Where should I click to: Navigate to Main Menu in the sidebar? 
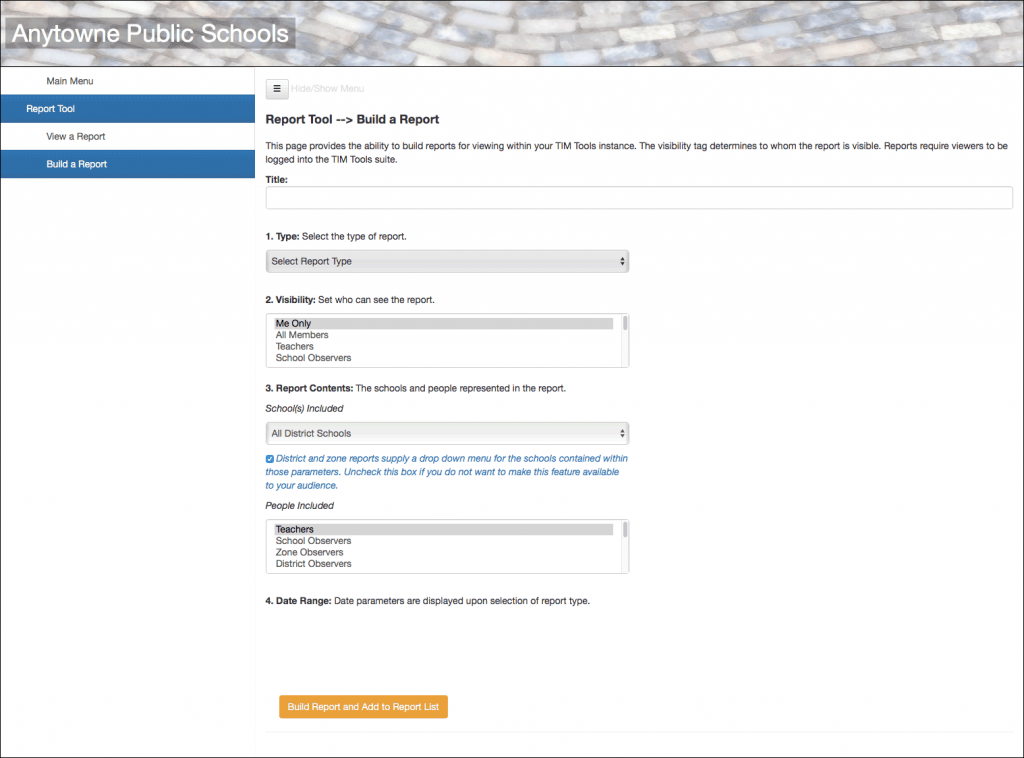click(70, 81)
